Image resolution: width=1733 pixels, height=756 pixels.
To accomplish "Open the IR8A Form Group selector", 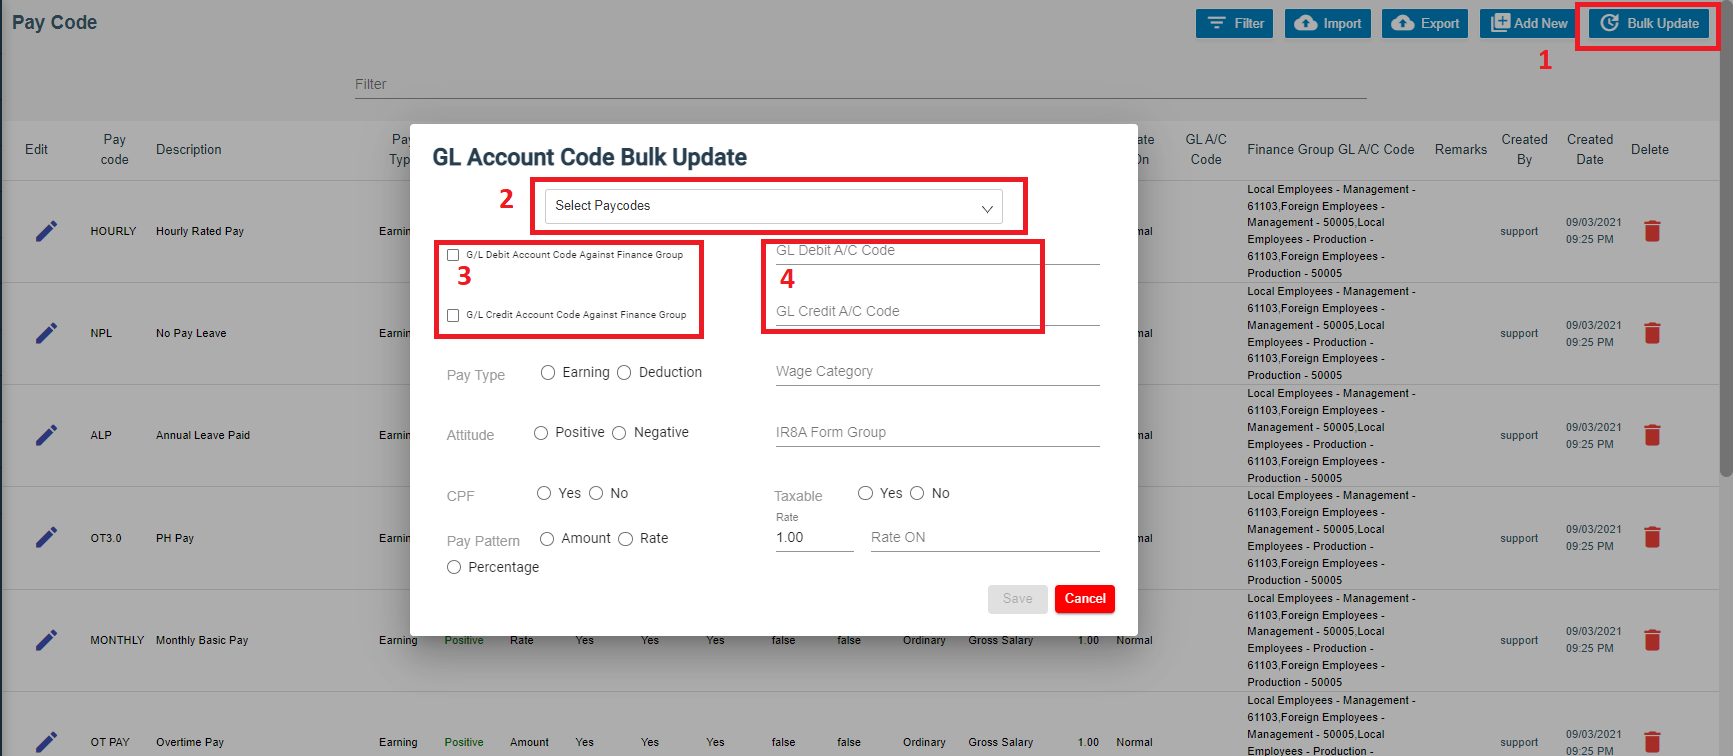I will point(936,433).
